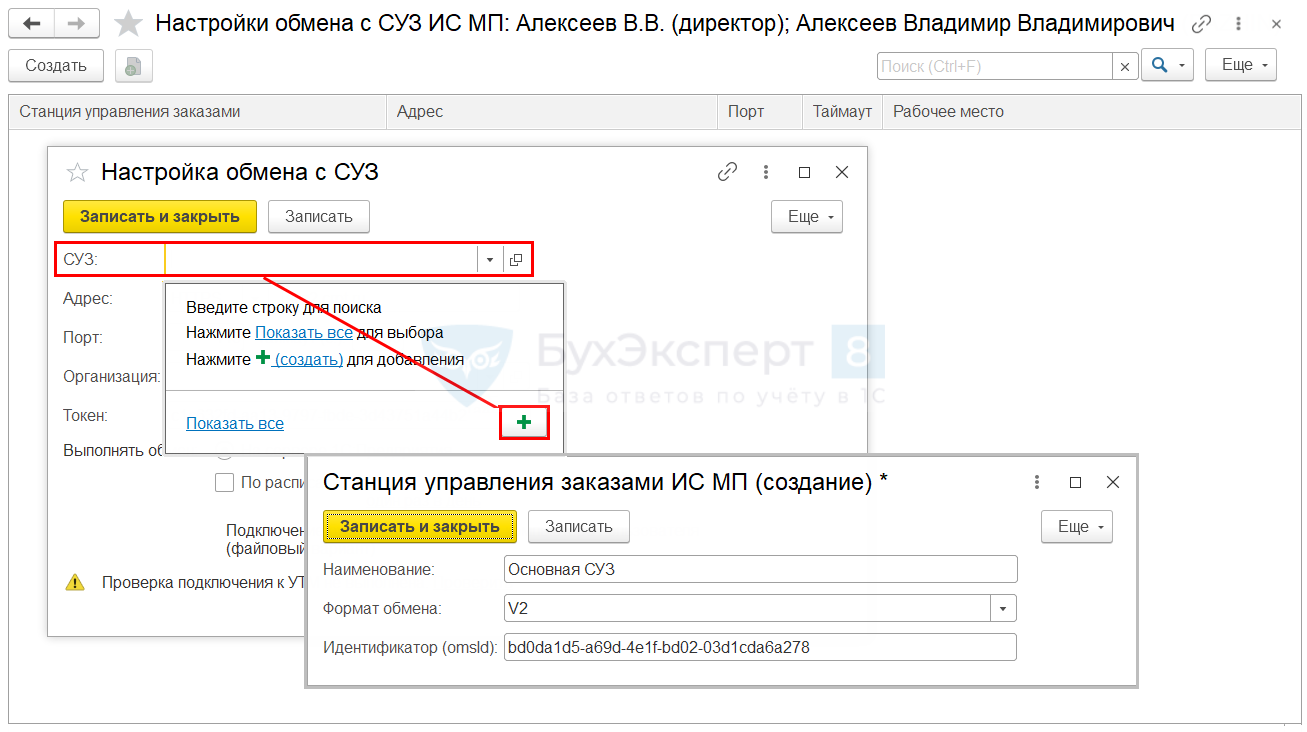Viewport: 1307px width, 732px height.
Task: Maximize the Станция управления заказами ИС МП dialog
Action: pyautogui.click(x=1075, y=482)
